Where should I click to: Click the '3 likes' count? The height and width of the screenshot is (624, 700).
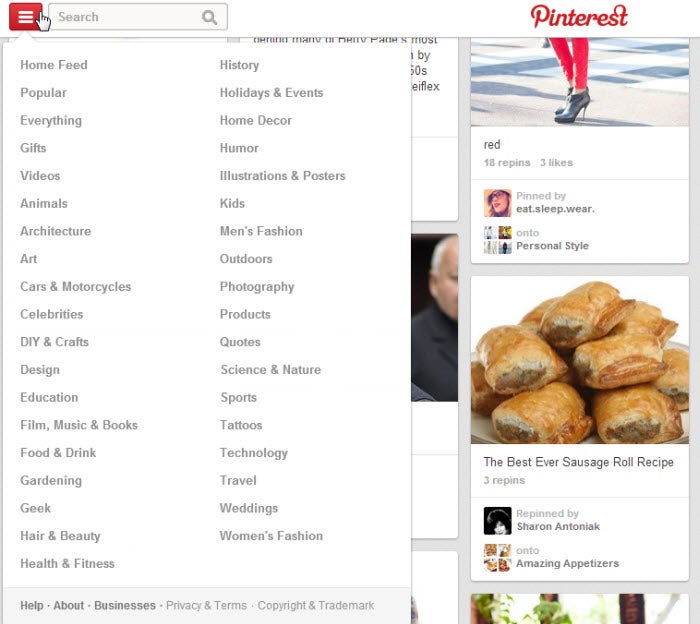(x=556, y=163)
